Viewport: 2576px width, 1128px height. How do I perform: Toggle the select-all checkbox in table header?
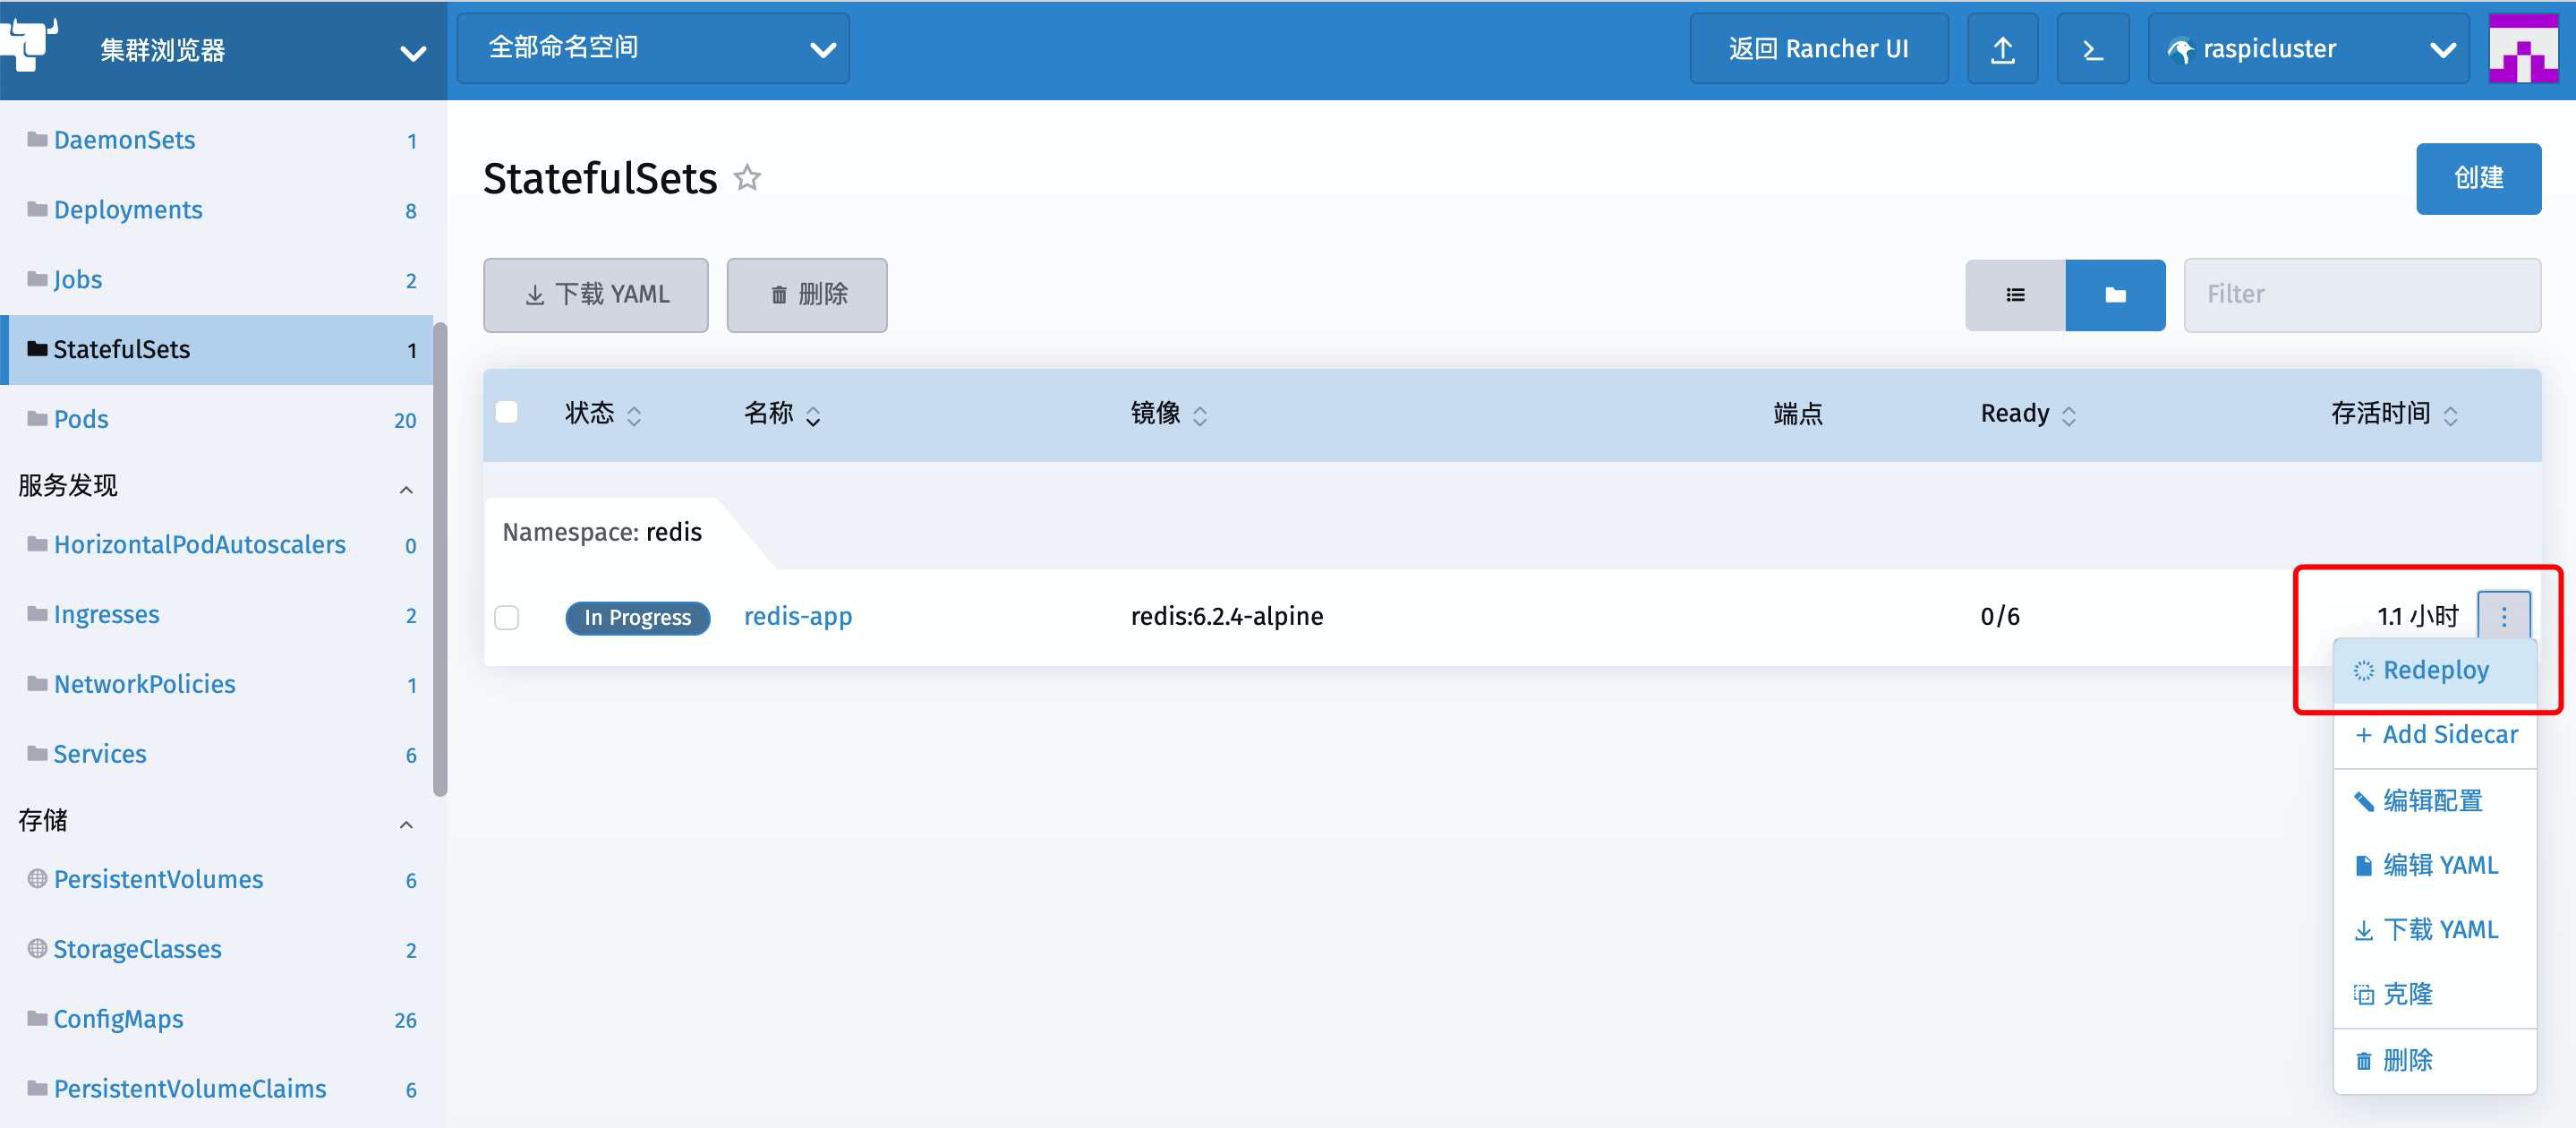tap(507, 412)
